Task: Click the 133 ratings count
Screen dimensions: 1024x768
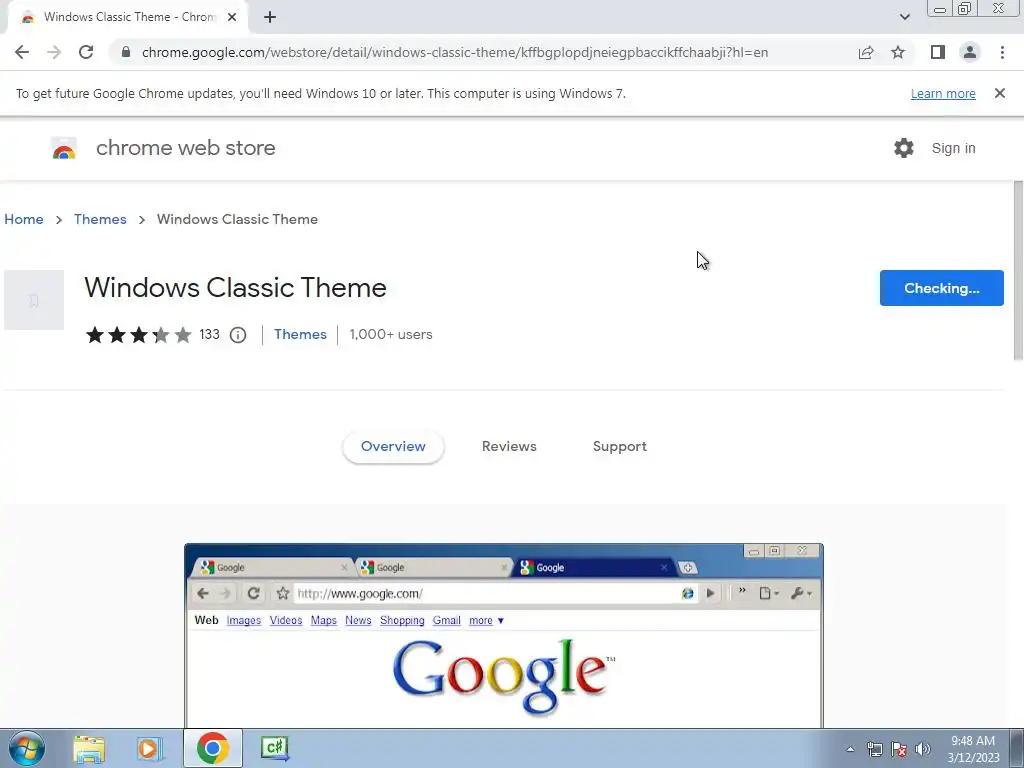Action: [209, 334]
